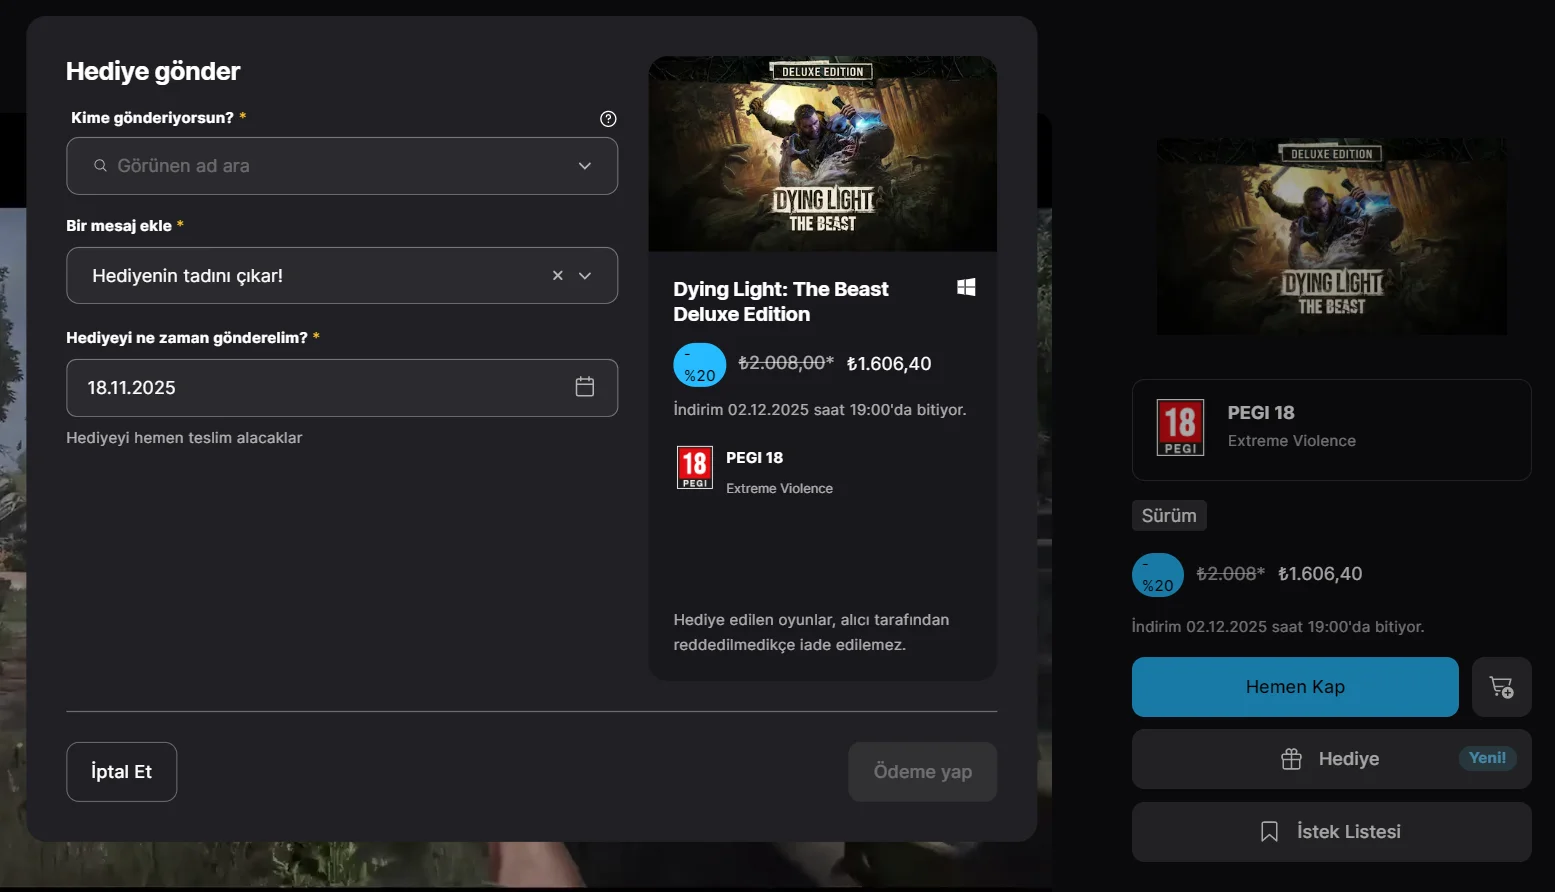Open the gift message preset dropdown
This screenshot has width=1555, height=892.
[x=585, y=275]
